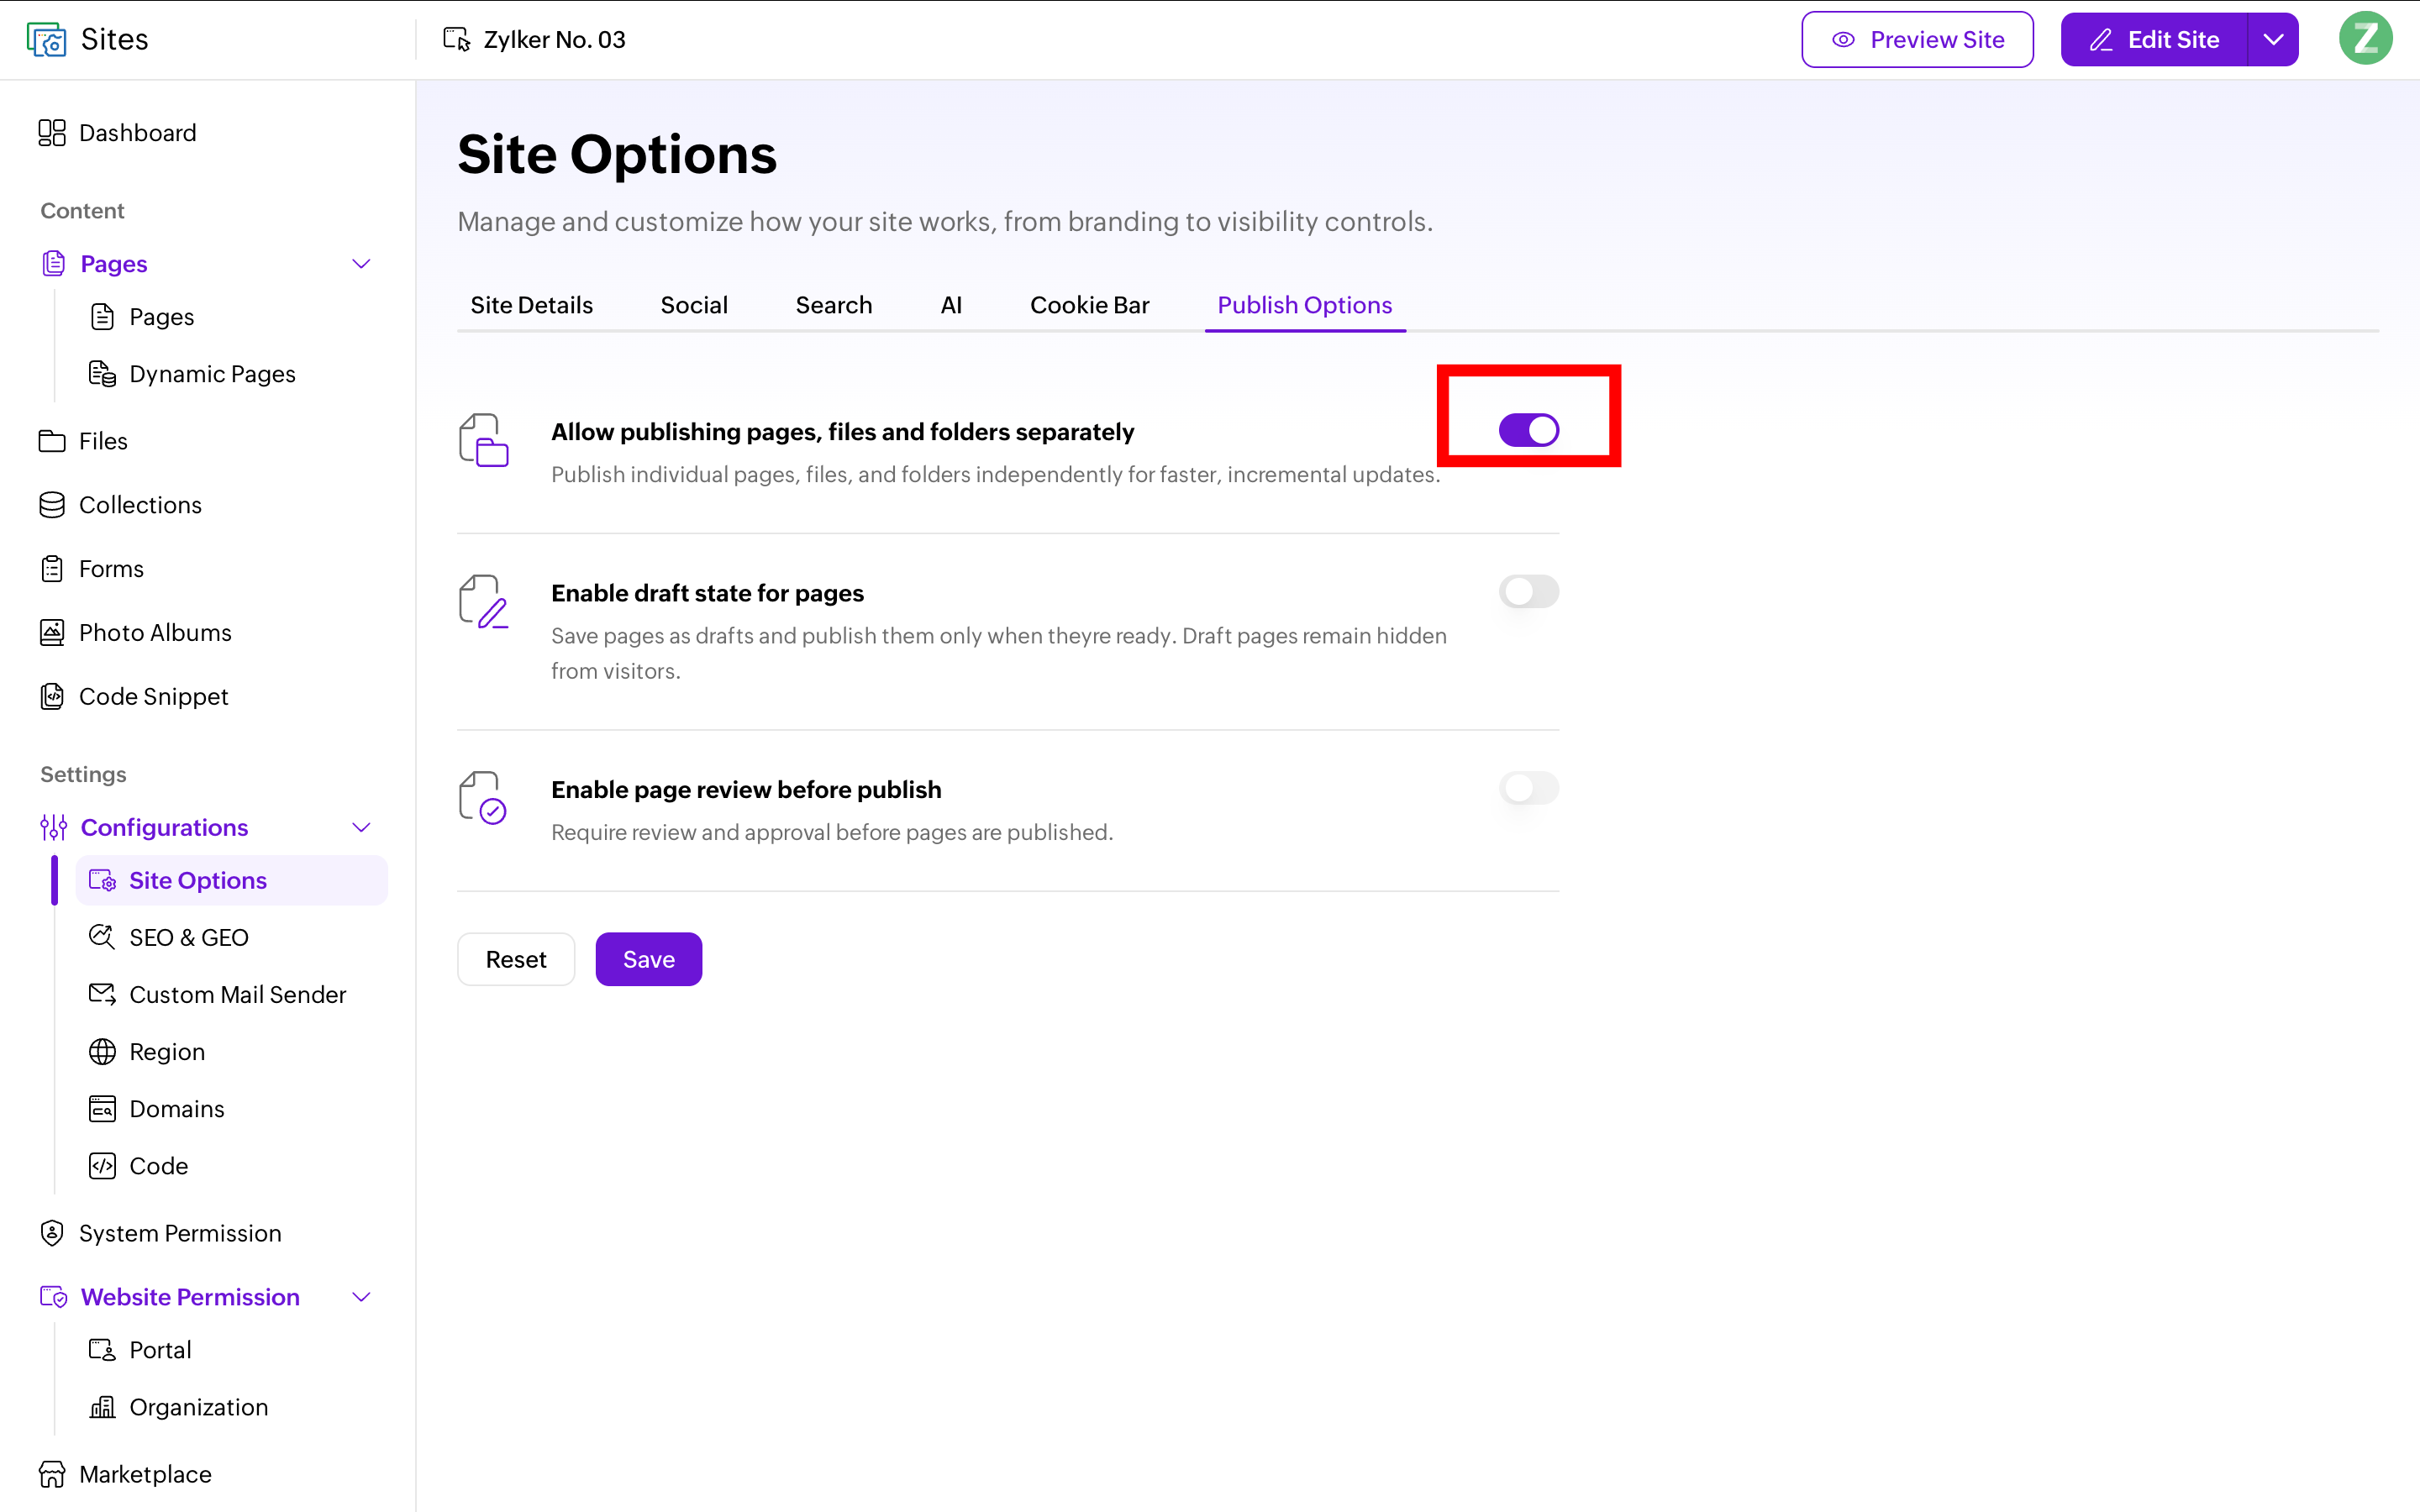Click the Forms icon in sidebar
The height and width of the screenshot is (1512, 2420).
pyautogui.click(x=52, y=569)
